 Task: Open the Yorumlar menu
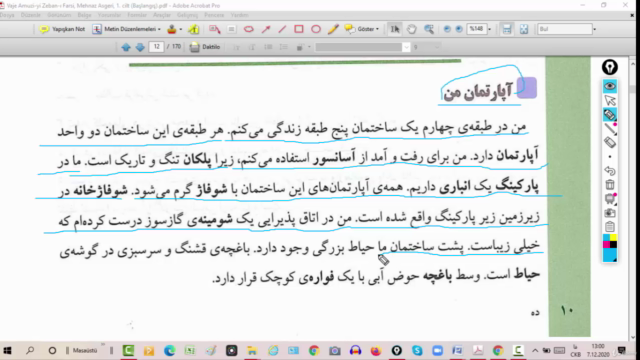tap(109, 15)
